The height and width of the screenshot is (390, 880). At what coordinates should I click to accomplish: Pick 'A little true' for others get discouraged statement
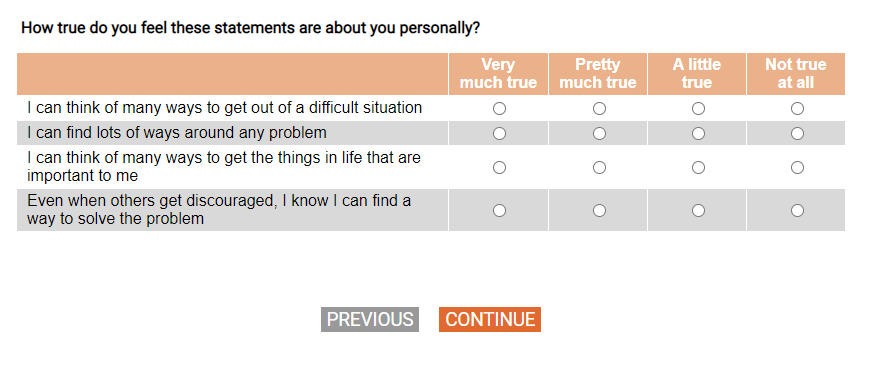coord(698,210)
